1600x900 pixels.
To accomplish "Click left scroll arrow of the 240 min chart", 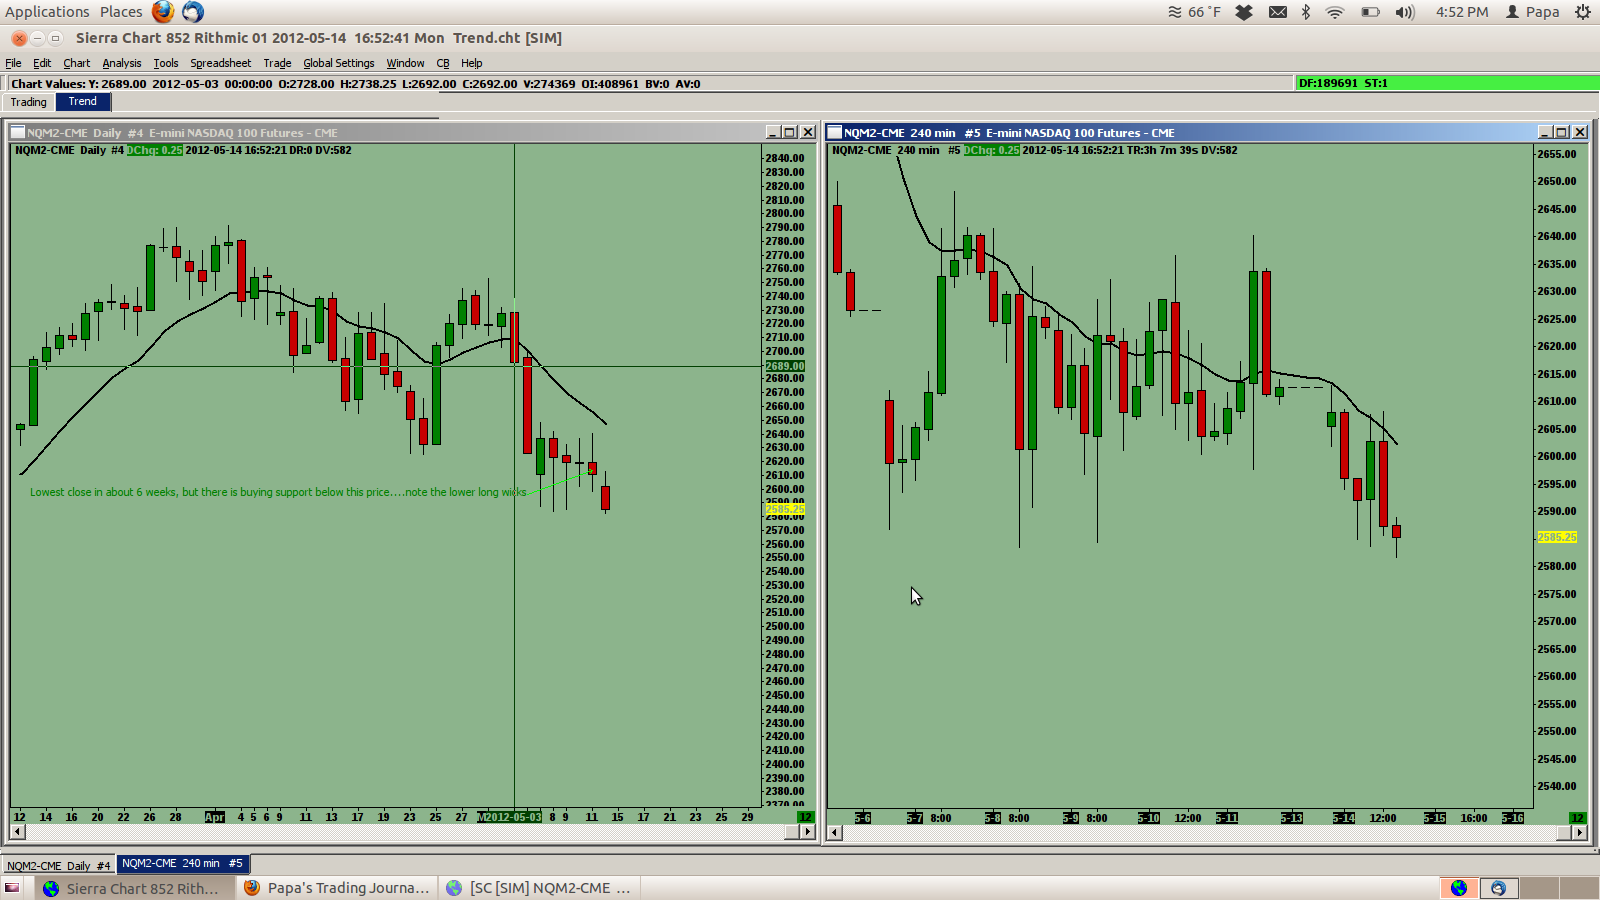I will coord(835,832).
